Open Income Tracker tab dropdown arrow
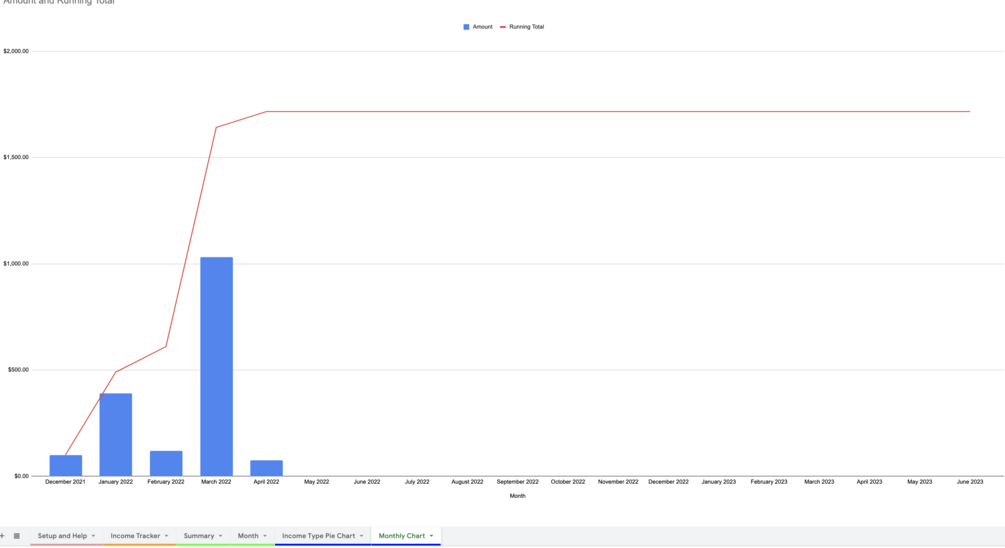 click(x=167, y=536)
